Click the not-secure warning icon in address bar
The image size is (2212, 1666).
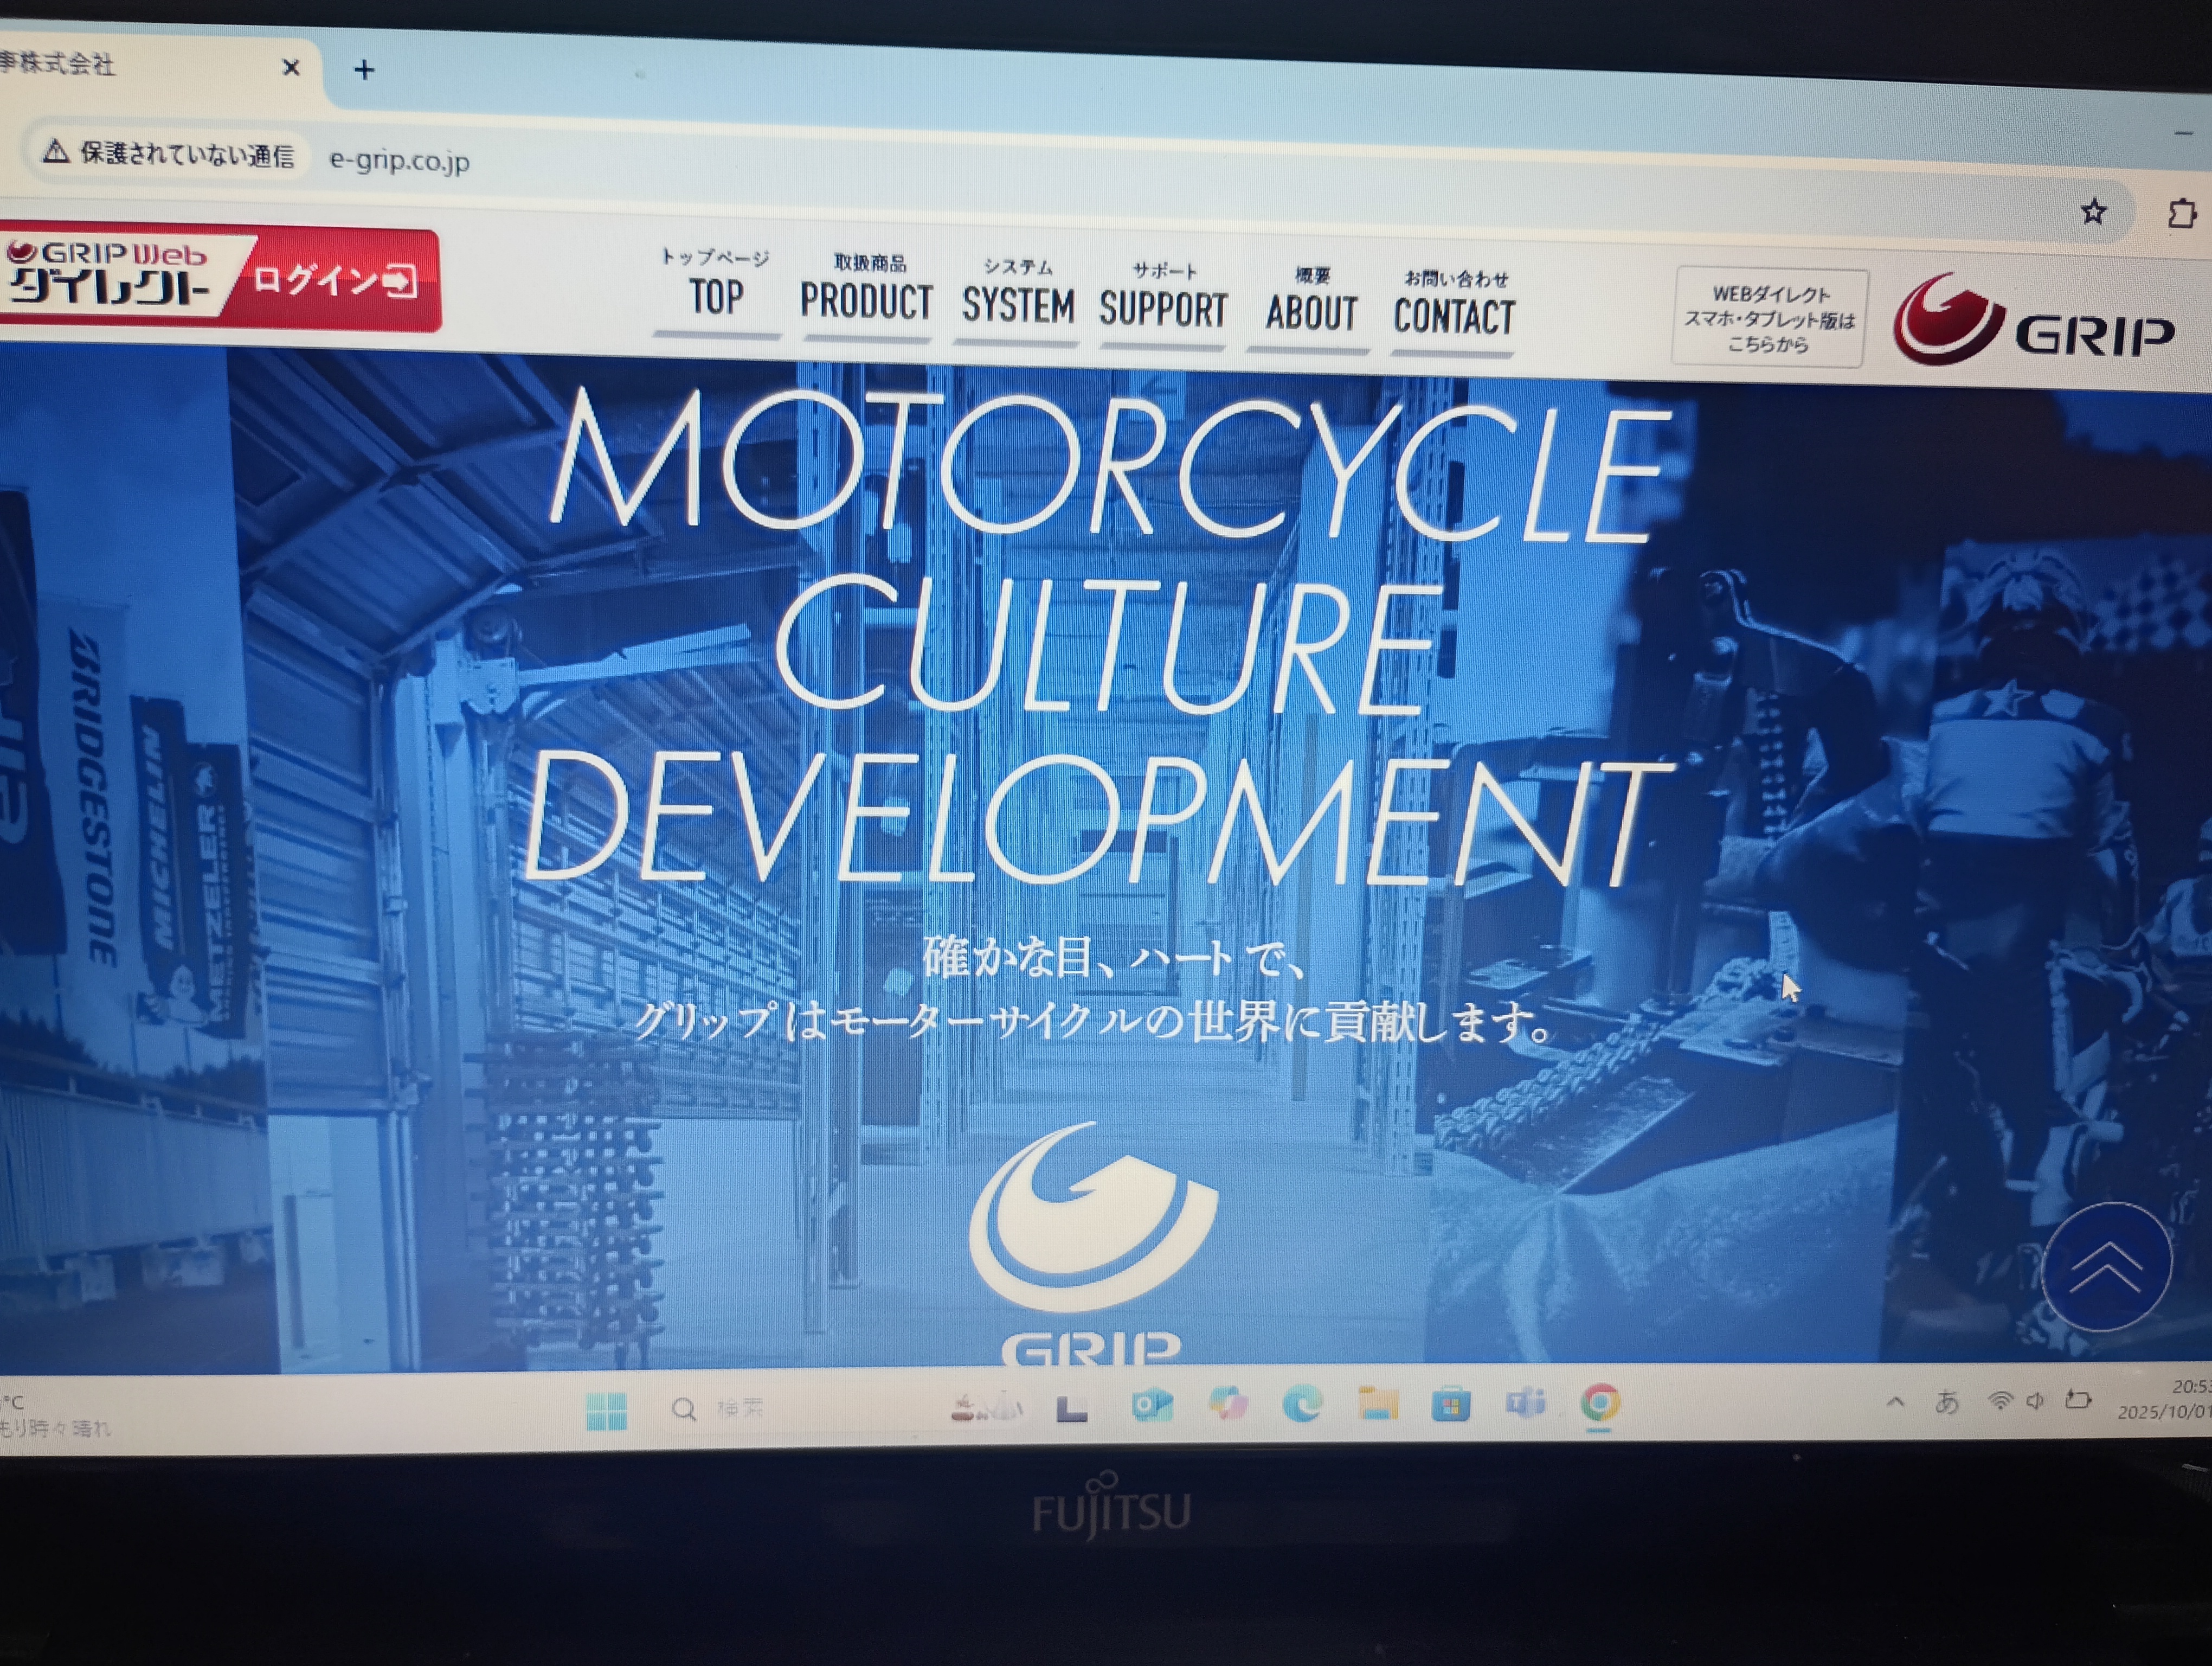[56, 151]
